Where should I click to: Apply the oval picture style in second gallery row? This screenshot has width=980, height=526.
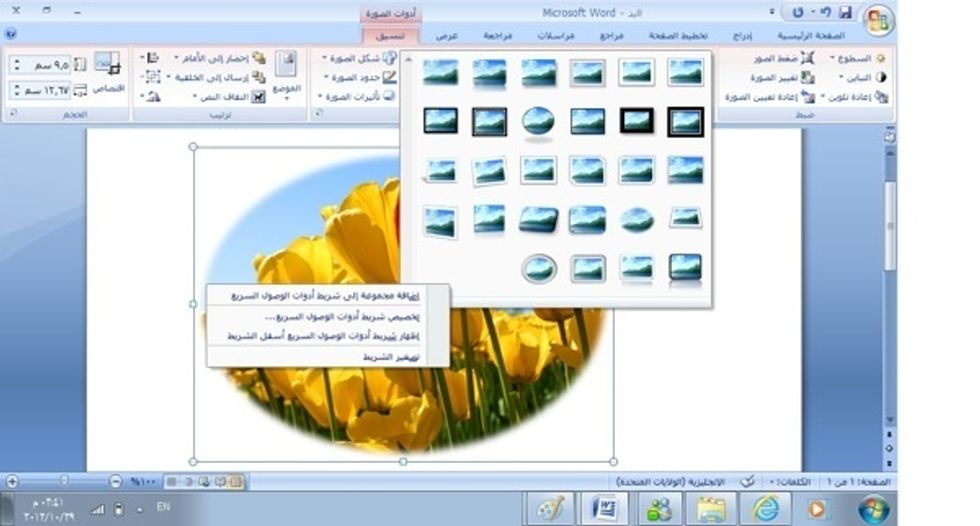pyautogui.click(x=538, y=121)
